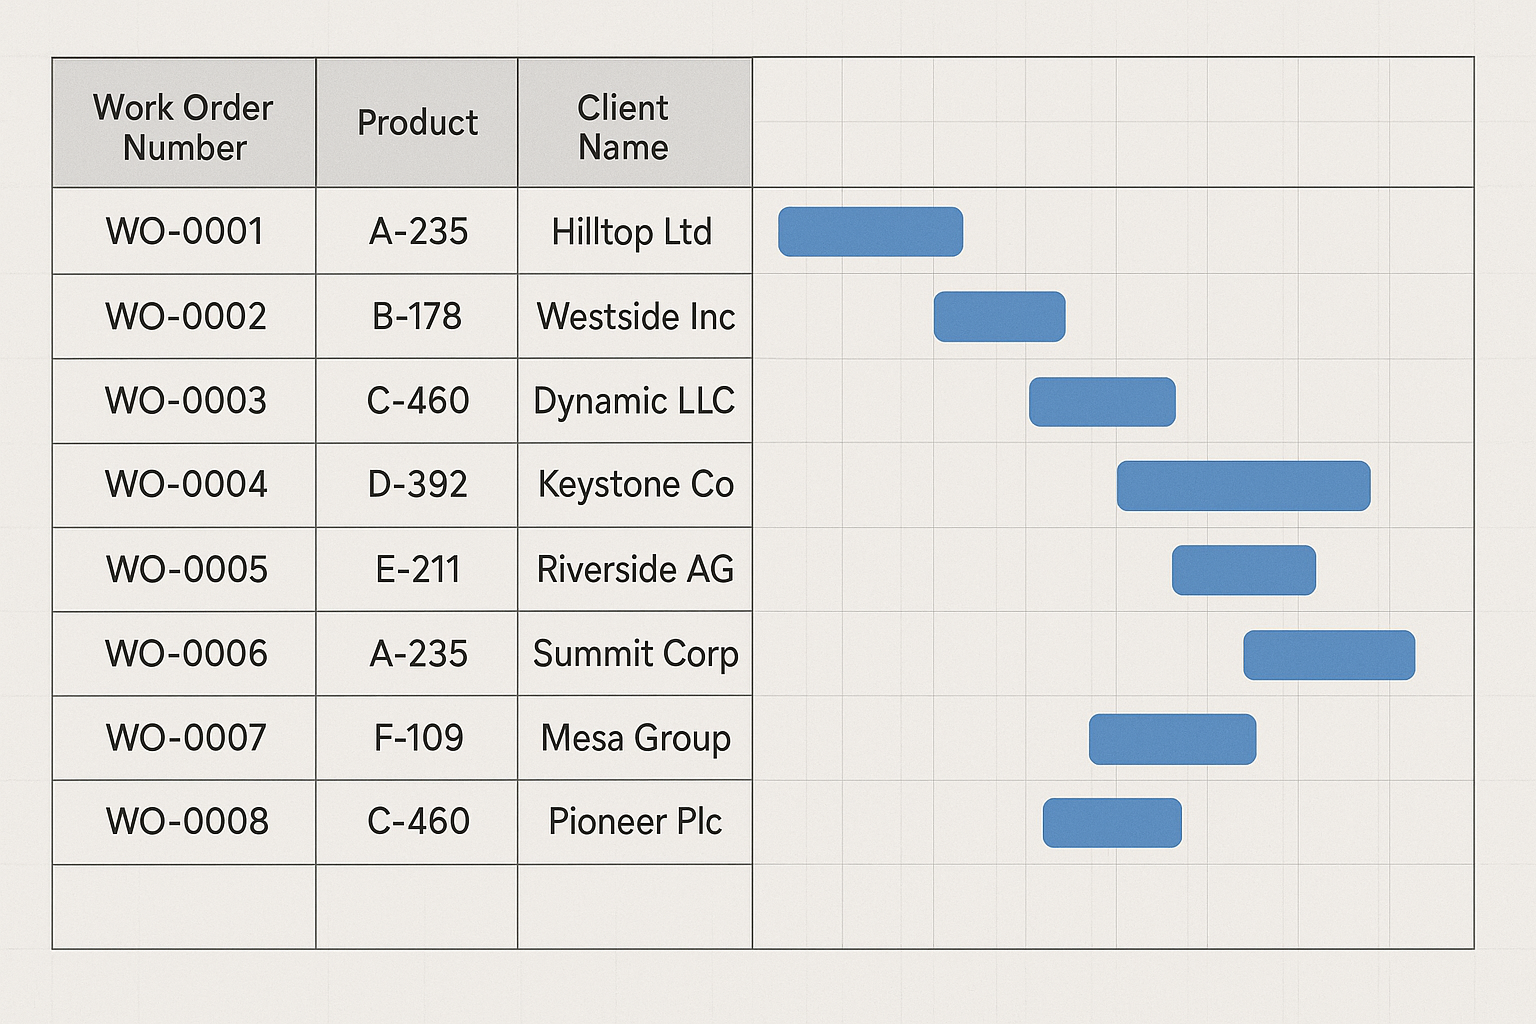
Task: Click the Westside Inc client cell
Action: pyautogui.click(x=635, y=317)
